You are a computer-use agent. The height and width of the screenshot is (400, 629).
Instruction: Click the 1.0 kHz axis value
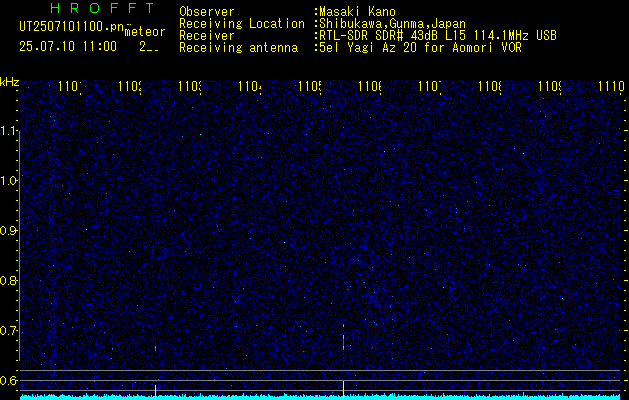[9, 181]
